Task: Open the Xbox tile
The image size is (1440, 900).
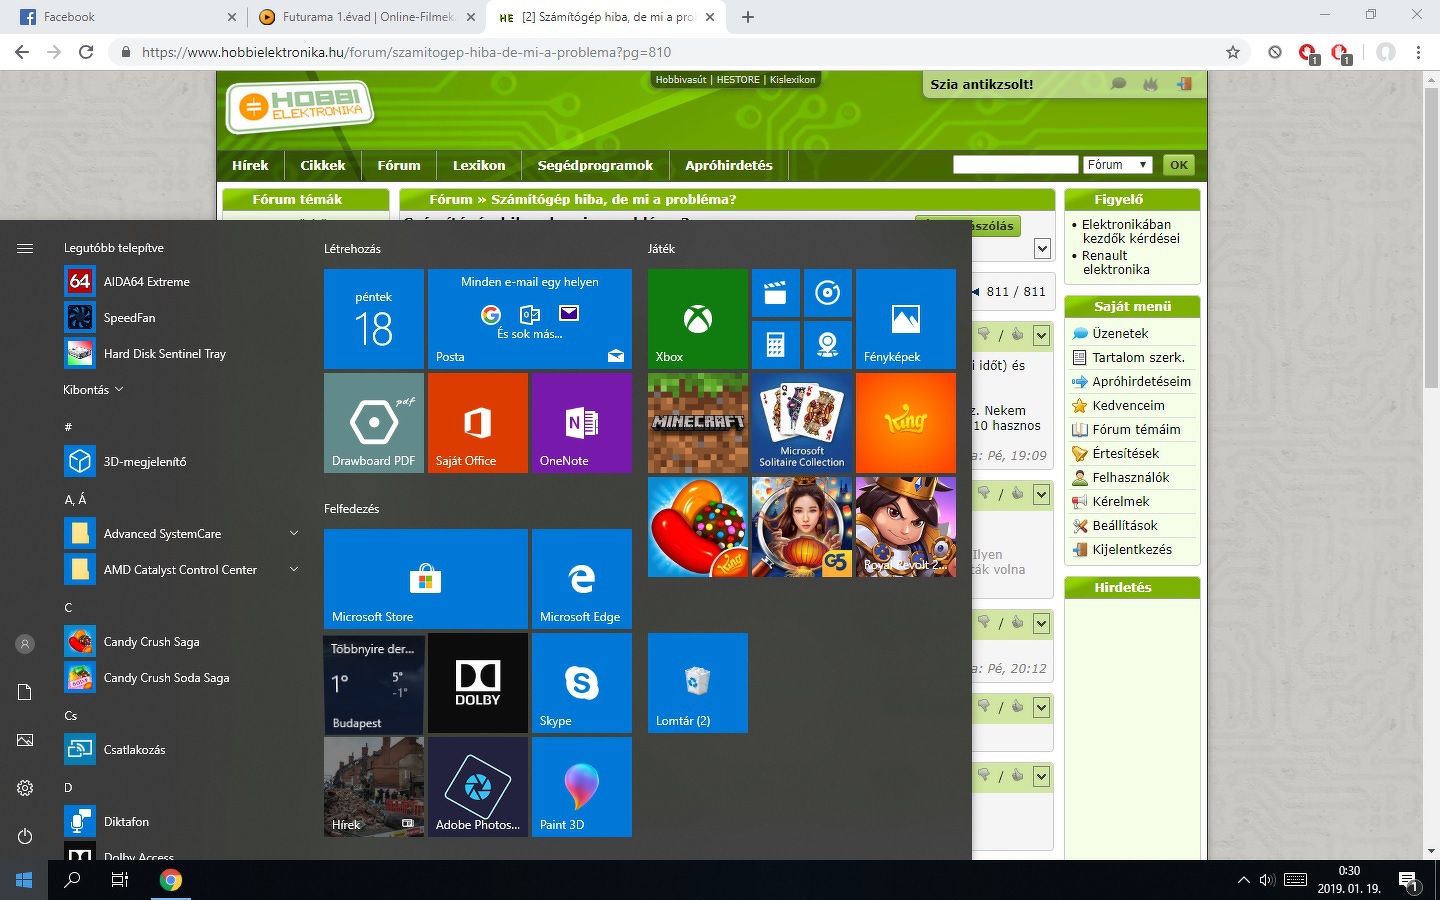Action: (698, 319)
